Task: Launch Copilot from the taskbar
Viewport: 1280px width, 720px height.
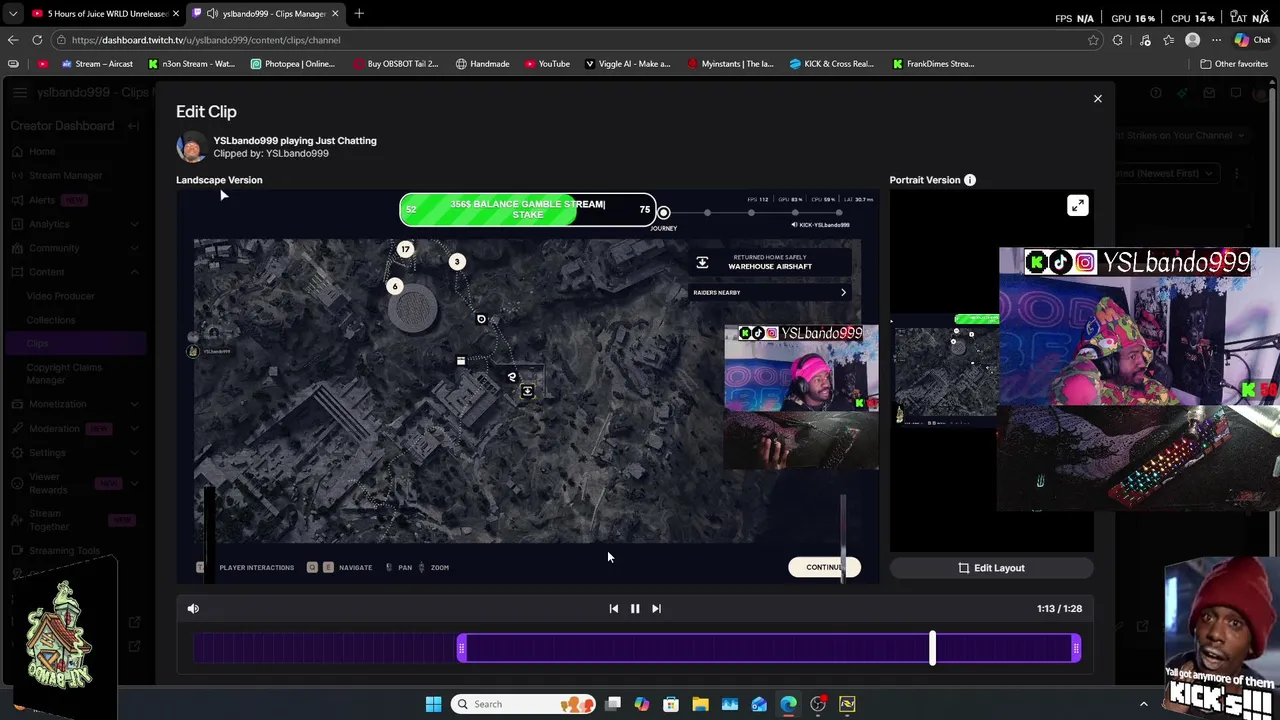Action: click(642, 704)
